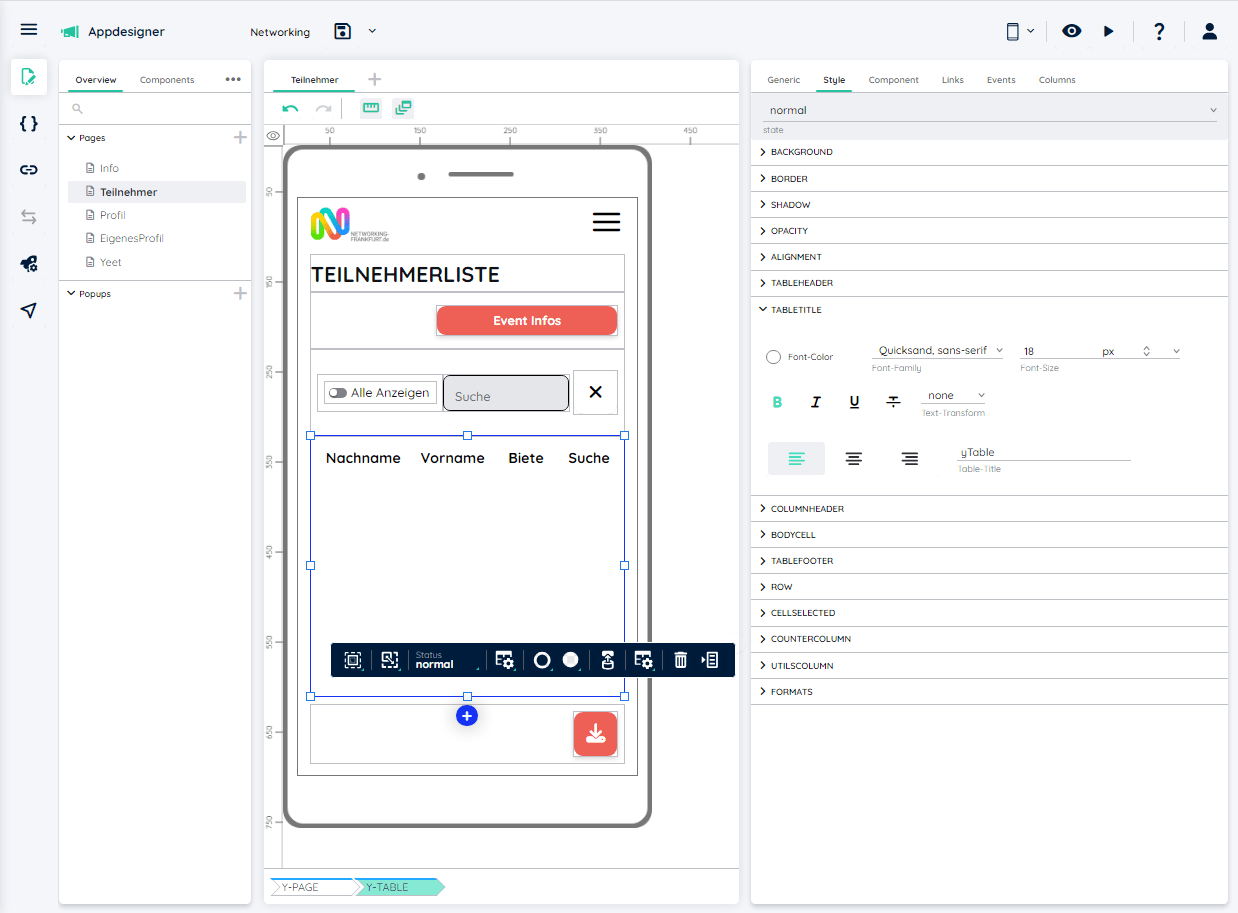1238x913 pixels.
Task: Click the Font-Color swatch circle
Action: (x=773, y=357)
